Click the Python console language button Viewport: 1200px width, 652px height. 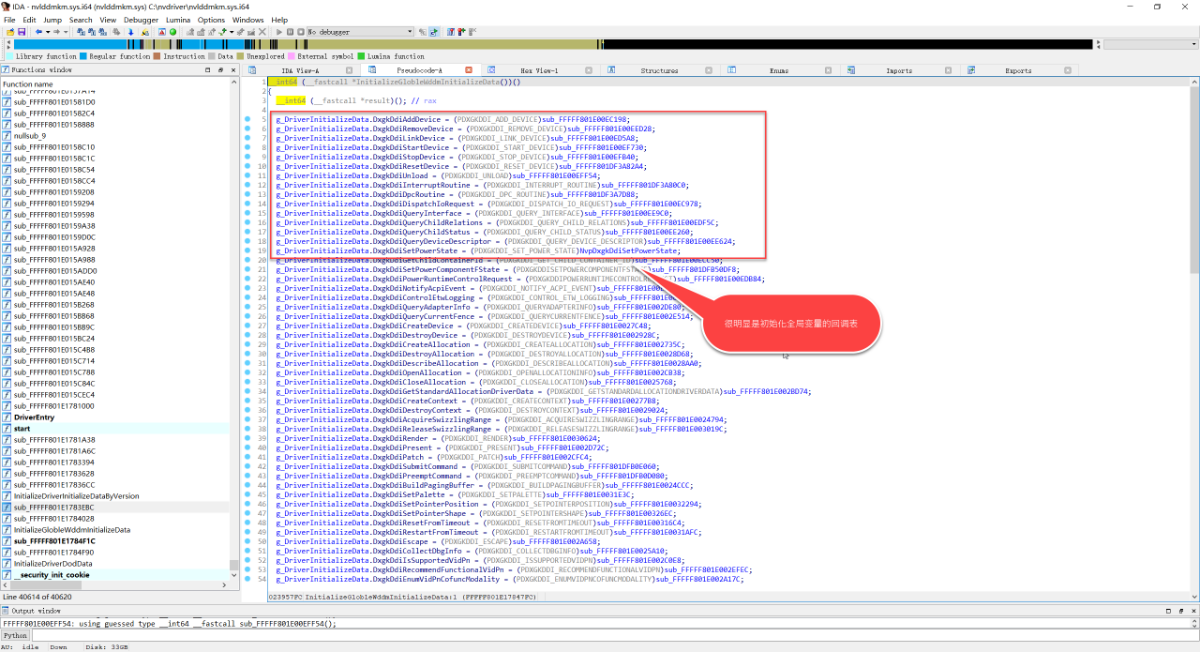(x=15, y=635)
